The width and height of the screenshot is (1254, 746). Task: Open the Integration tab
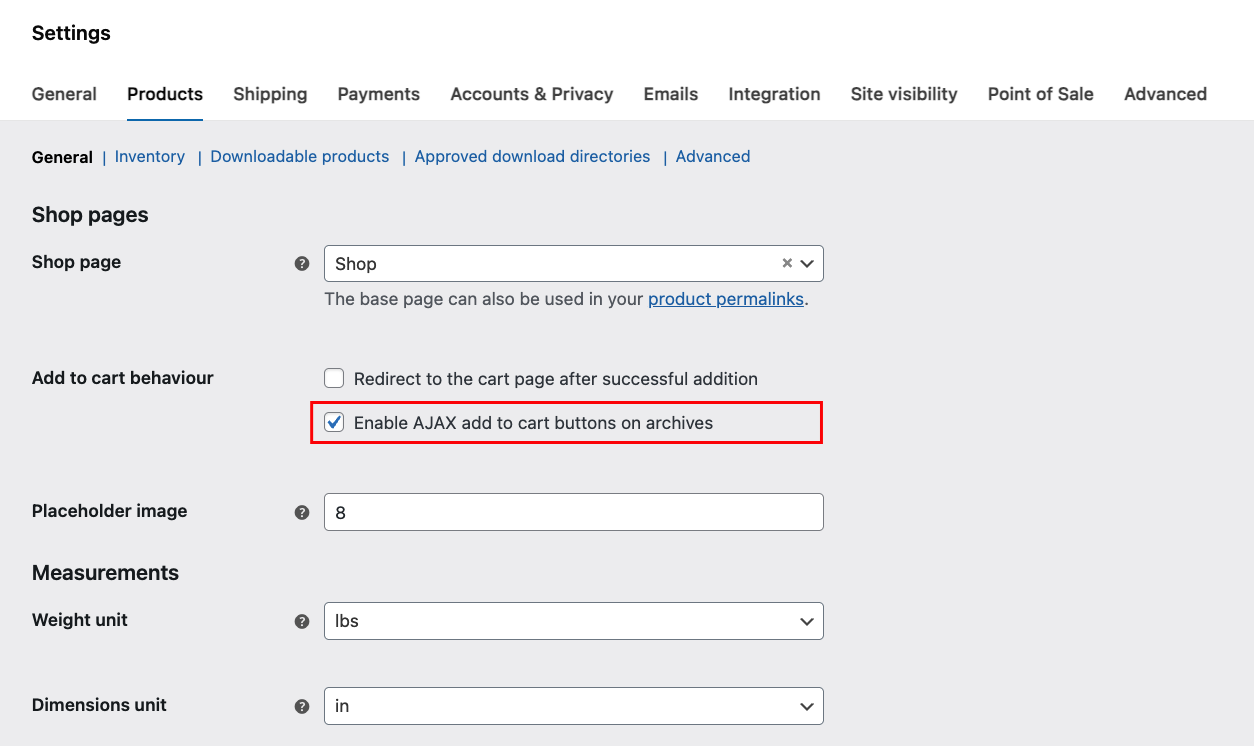[x=775, y=94]
